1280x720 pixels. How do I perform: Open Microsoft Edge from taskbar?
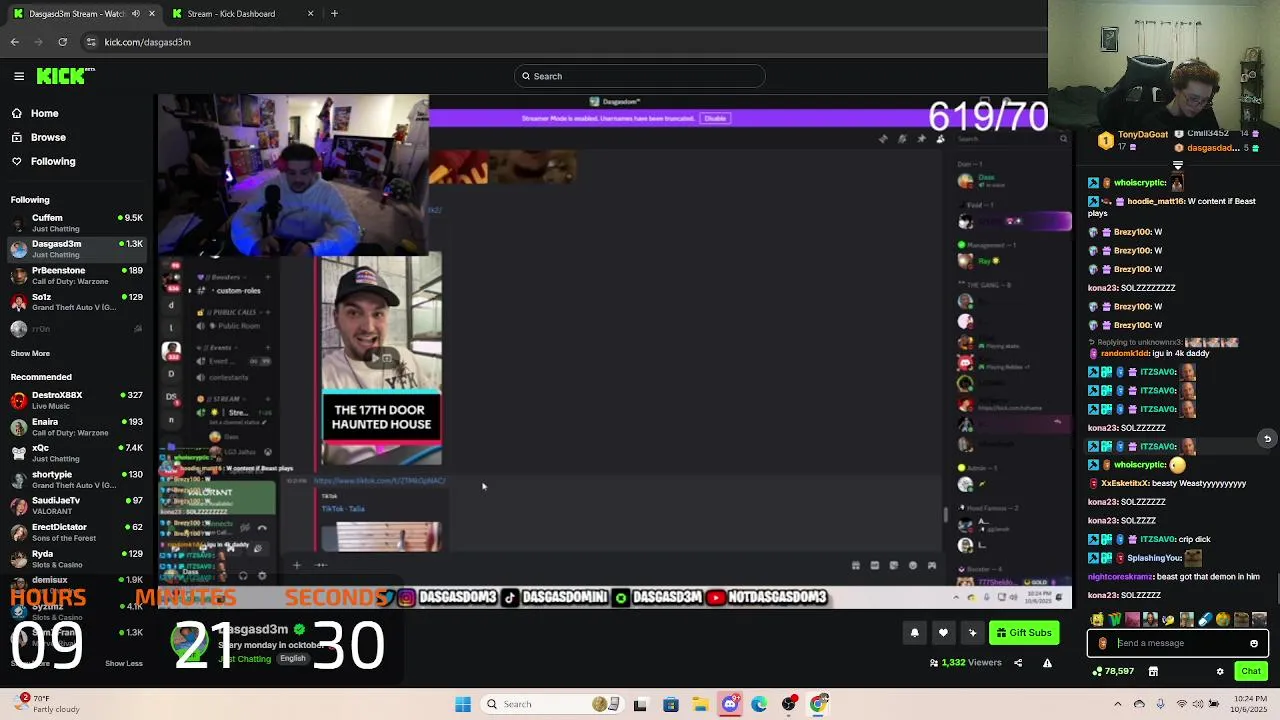click(759, 704)
